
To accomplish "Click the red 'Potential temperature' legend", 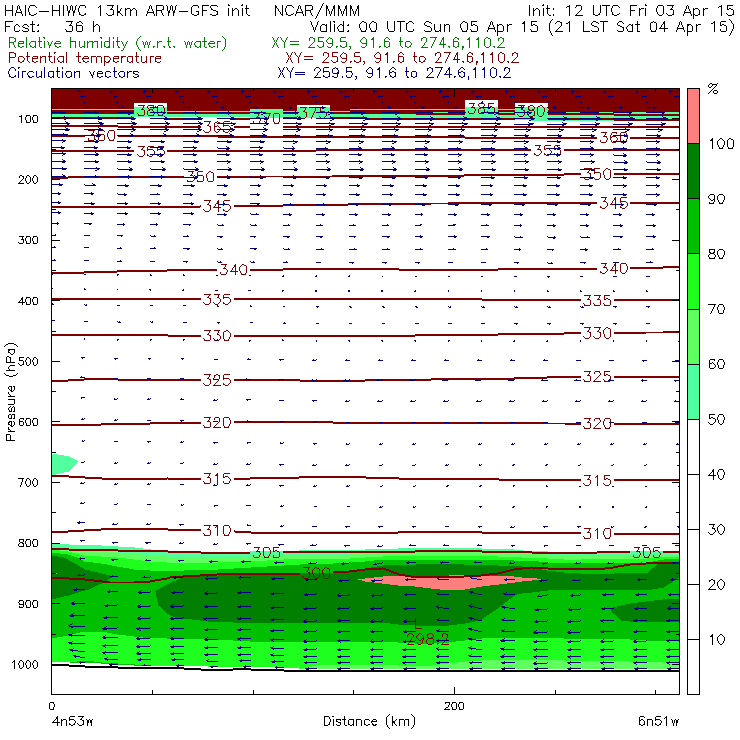I will [x=85, y=58].
